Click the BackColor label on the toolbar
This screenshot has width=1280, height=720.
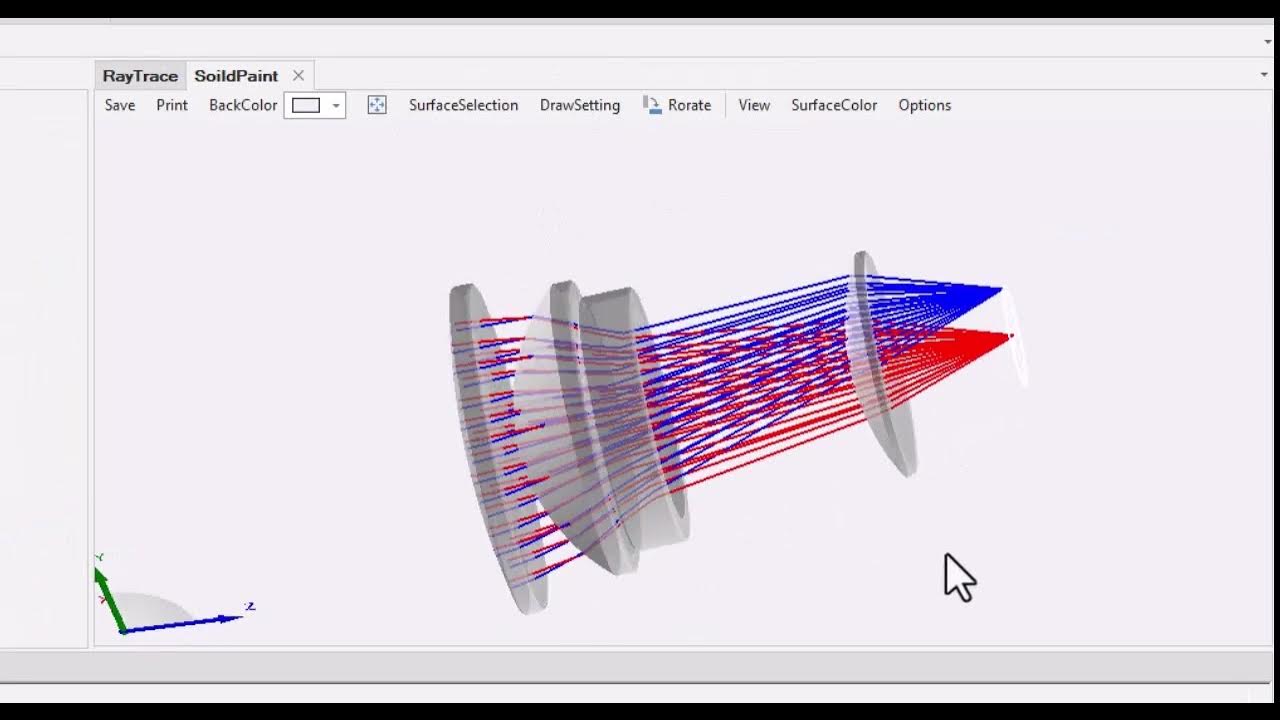[242, 105]
